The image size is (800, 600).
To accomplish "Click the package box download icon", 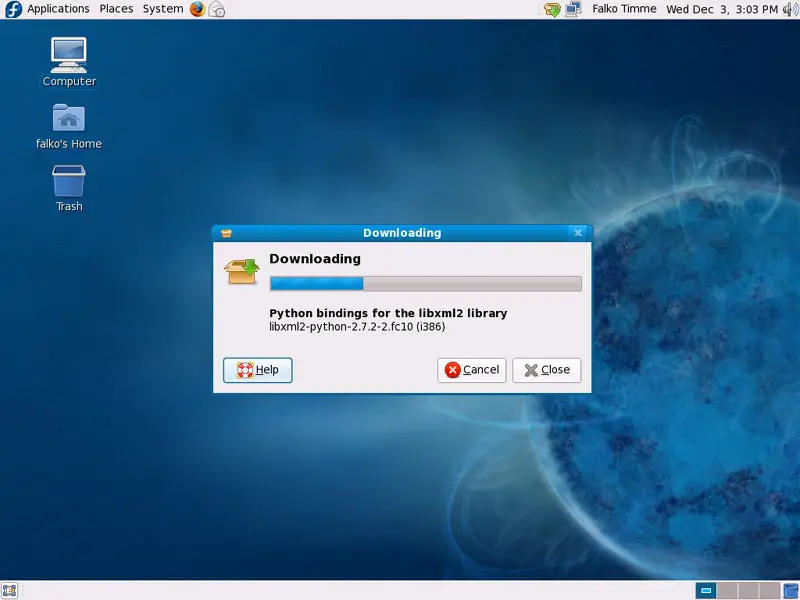I will [242, 271].
